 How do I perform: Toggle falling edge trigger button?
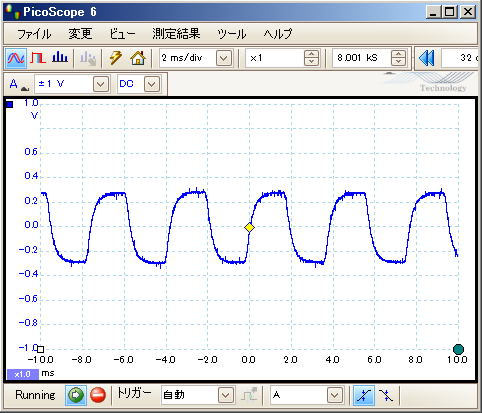(x=386, y=395)
